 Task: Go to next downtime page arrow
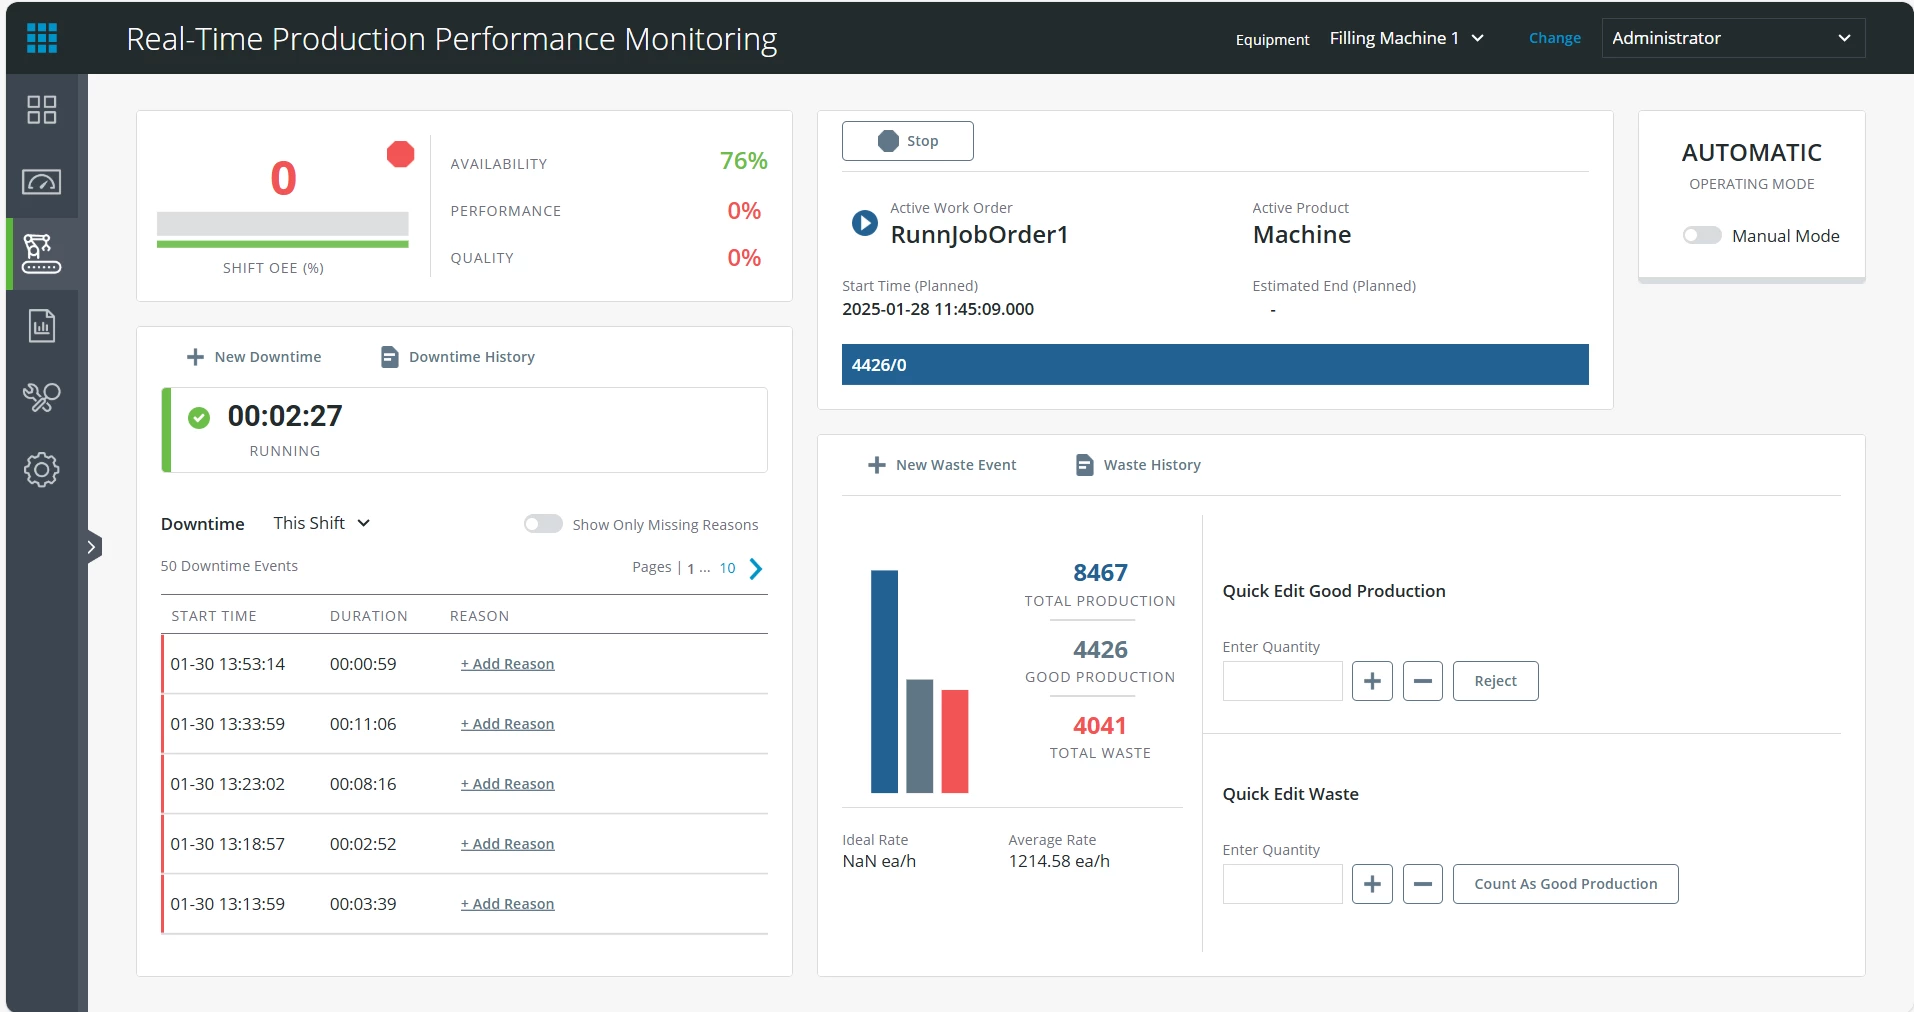click(x=756, y=569)
